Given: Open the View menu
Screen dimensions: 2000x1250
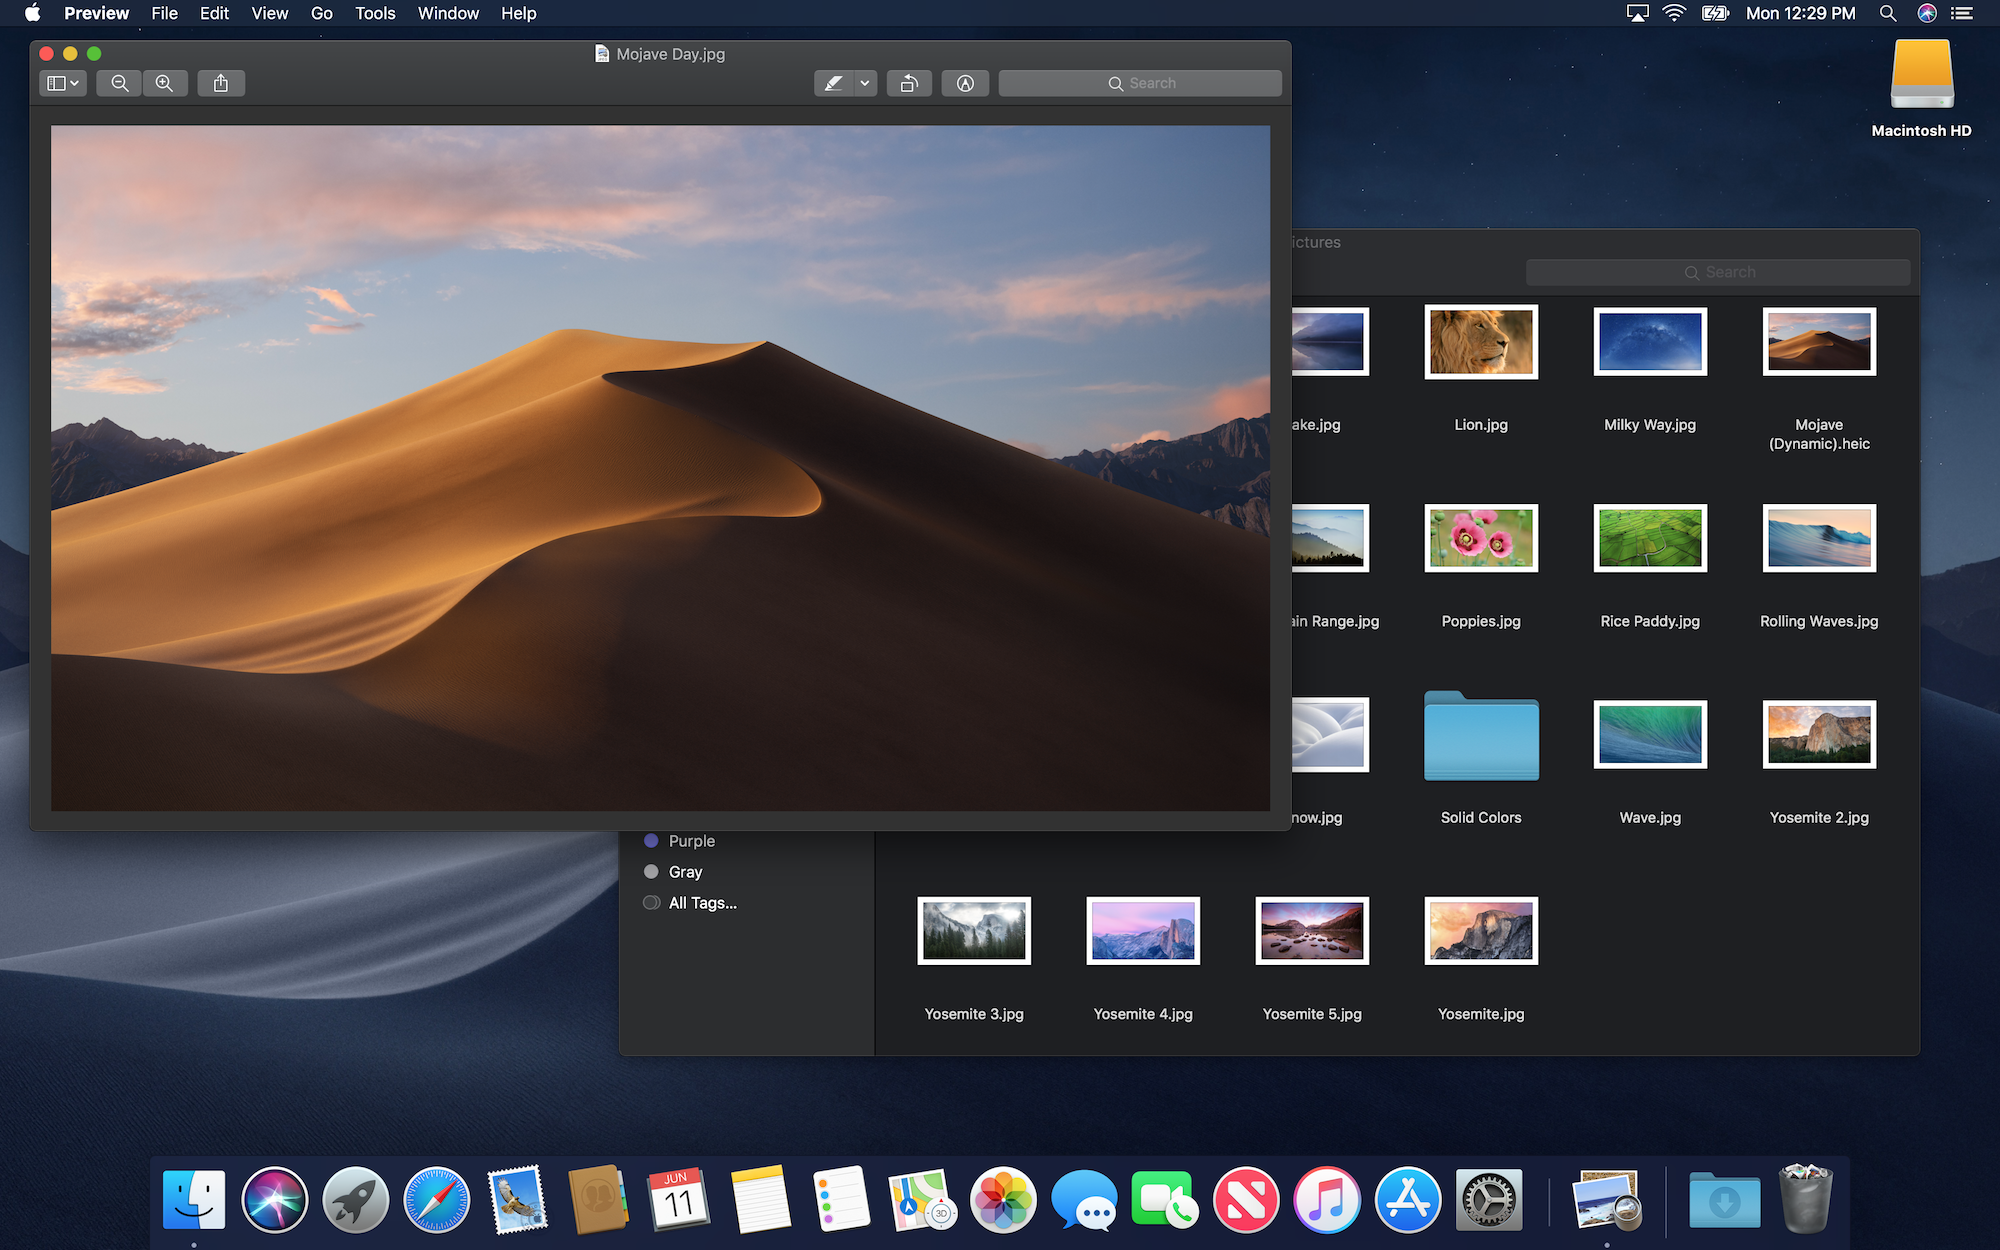Looking at the screenshot, I should point(270,13).
